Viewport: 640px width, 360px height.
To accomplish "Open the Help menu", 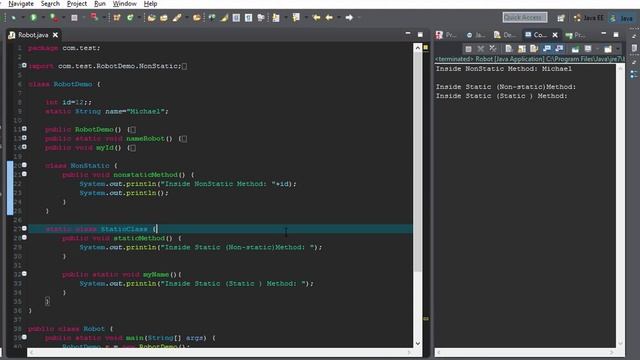I will click(150, 4).
